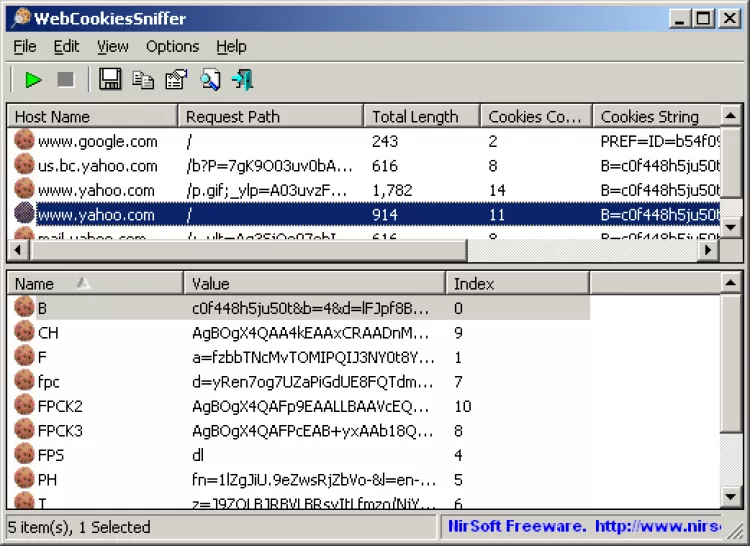Click cookie icon of CH cookie row
The width and height of the screenshot is (750, 546).
[24, 332]
